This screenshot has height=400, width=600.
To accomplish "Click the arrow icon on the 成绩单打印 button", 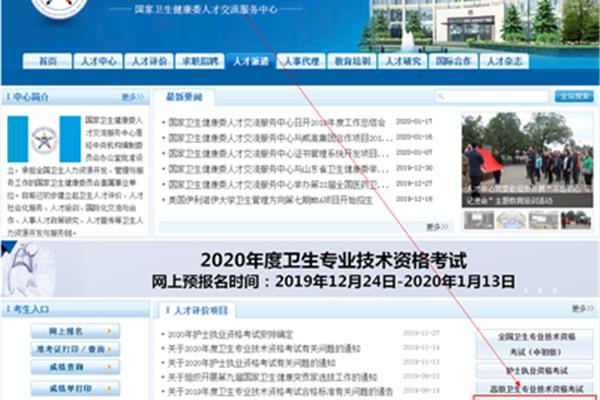I will pyautogui.click(x=110, y=389).
